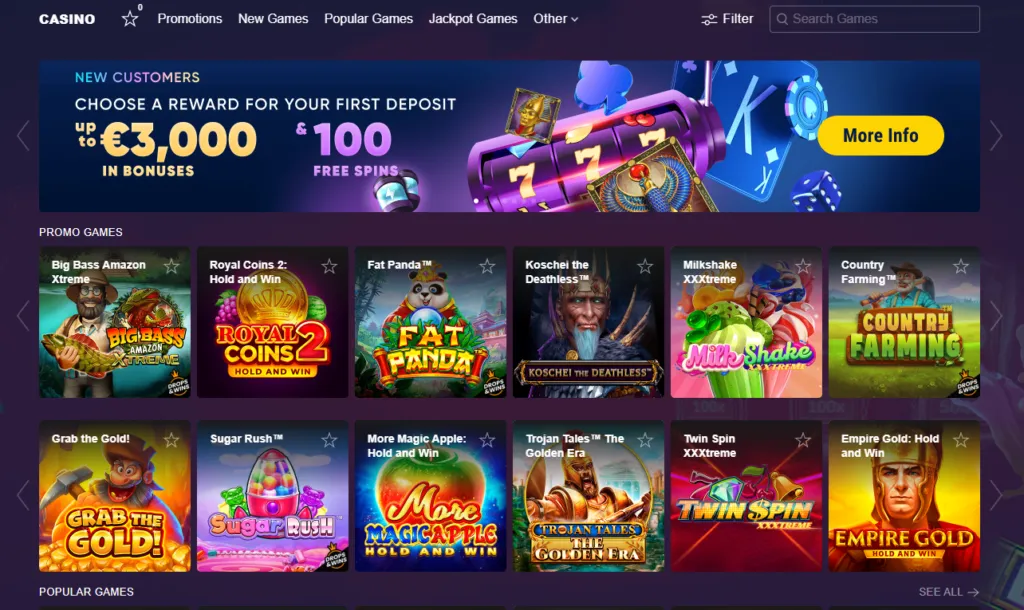The width and height of the screenshot is (1024, 610).
Task: Add Twin Spin XXXtreme to favorites
Action: pos(803,440)
